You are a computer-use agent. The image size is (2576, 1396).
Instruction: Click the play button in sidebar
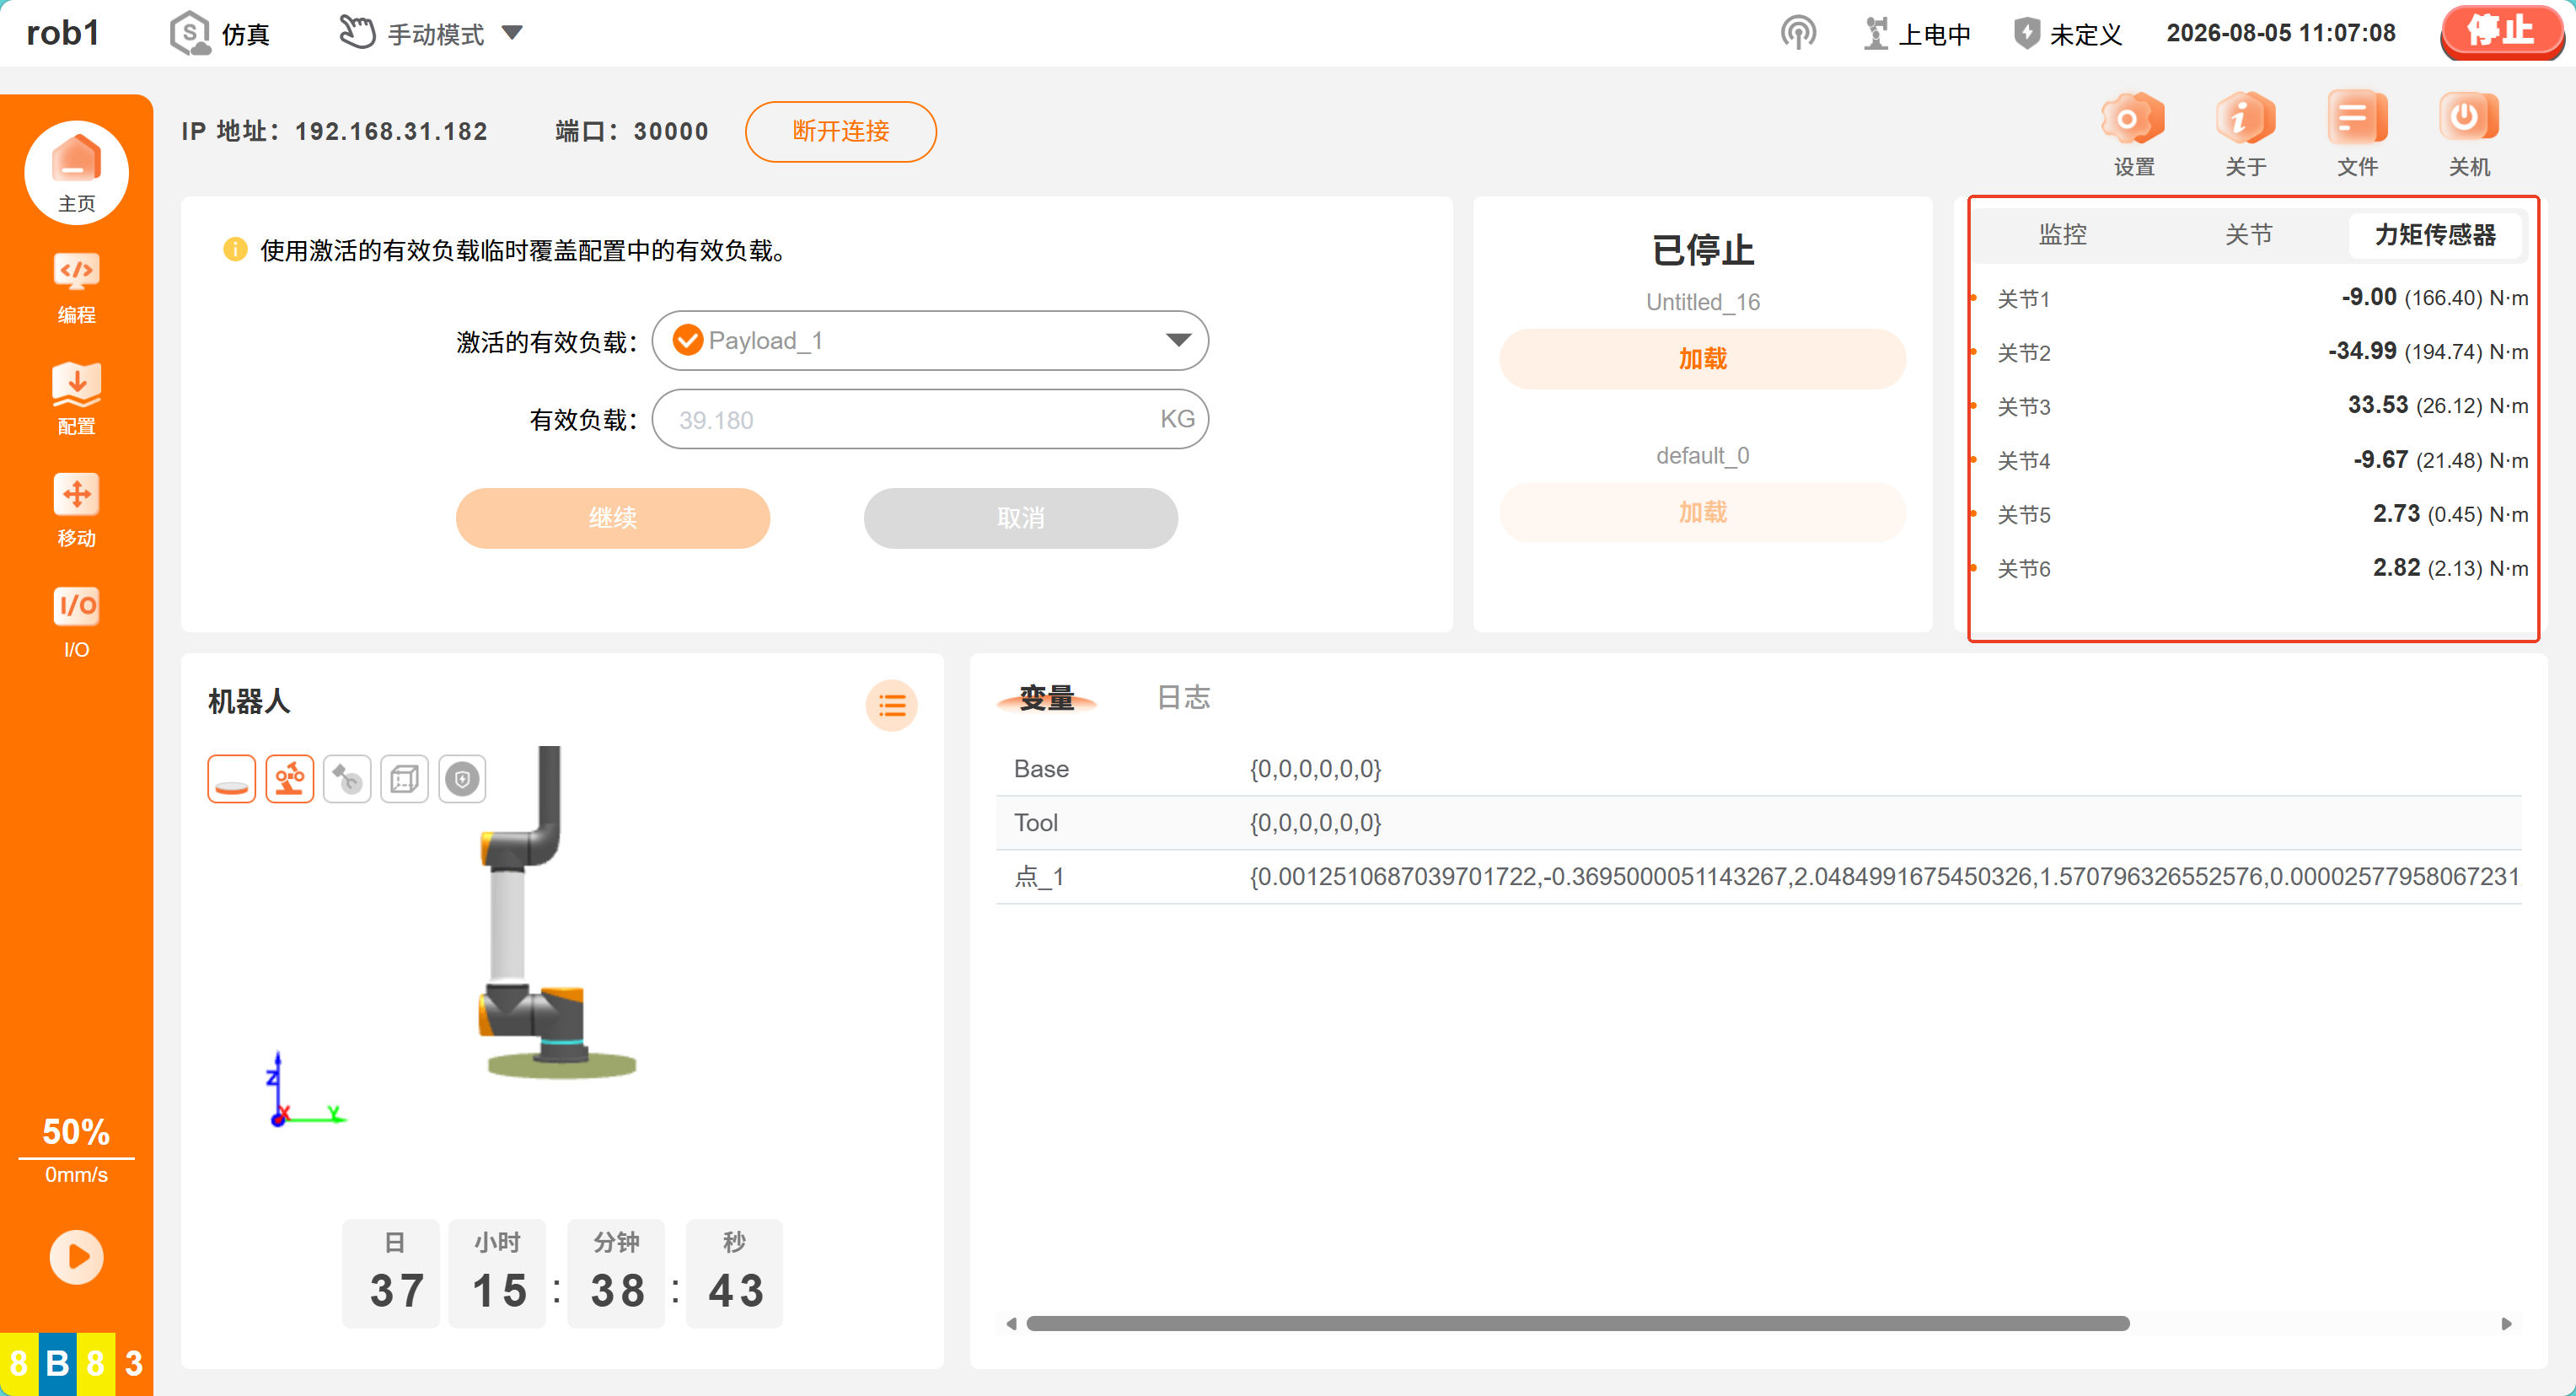click(76, 1256)
